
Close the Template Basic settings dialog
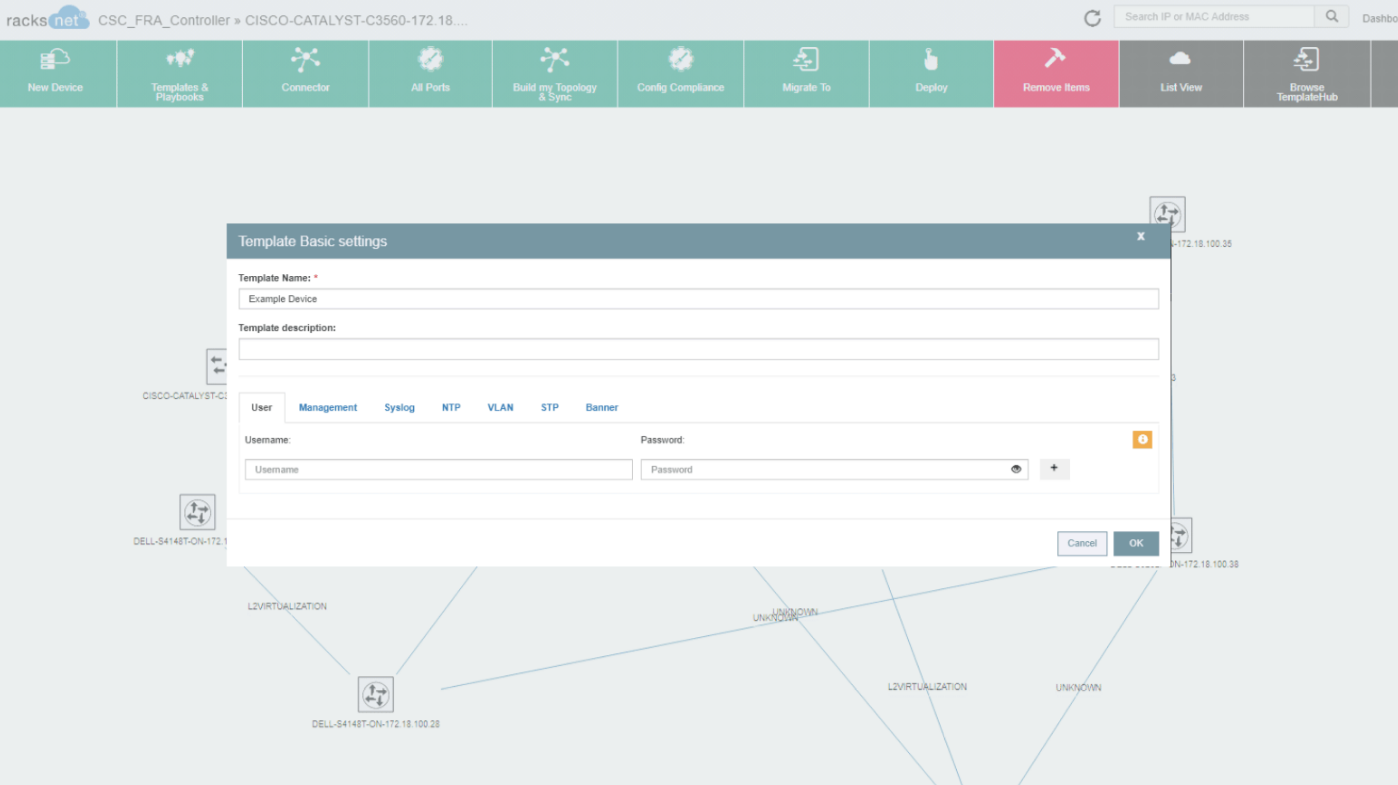tap(1141, 237)
